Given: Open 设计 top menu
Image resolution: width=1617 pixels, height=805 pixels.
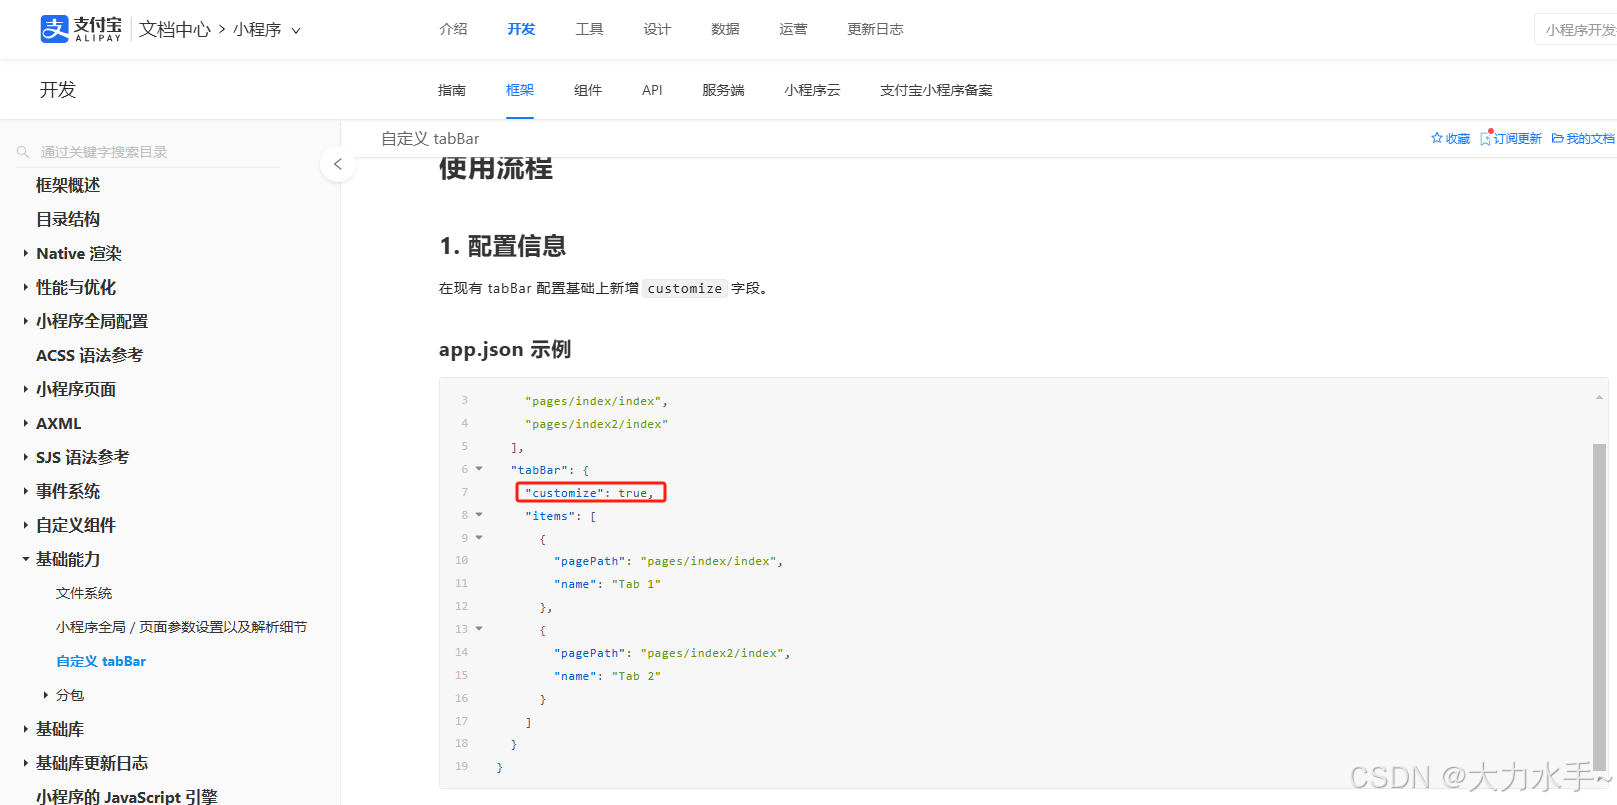Looking at the screenshot, I should point(657,29).
